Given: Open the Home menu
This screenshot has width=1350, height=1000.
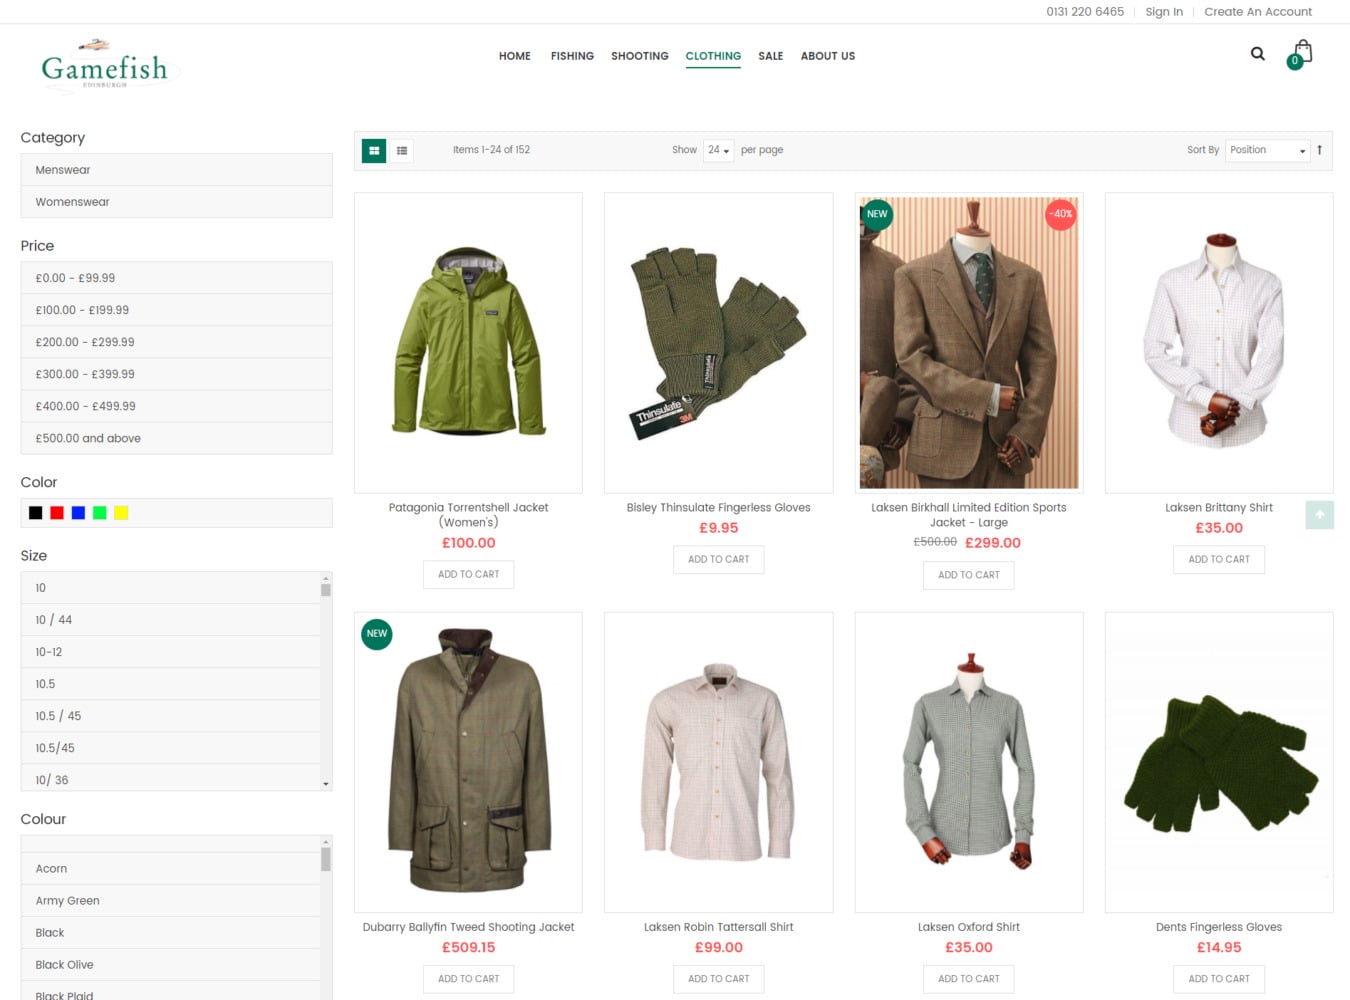Looking at the screenshot, I should [x=515, y=56].
